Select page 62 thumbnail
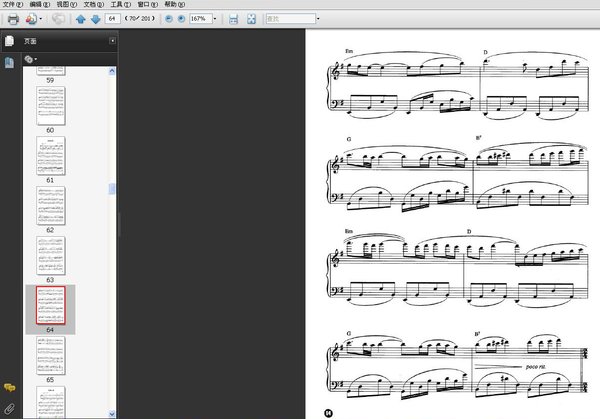This screenshot has width=600, height=419. click(51, 206)
